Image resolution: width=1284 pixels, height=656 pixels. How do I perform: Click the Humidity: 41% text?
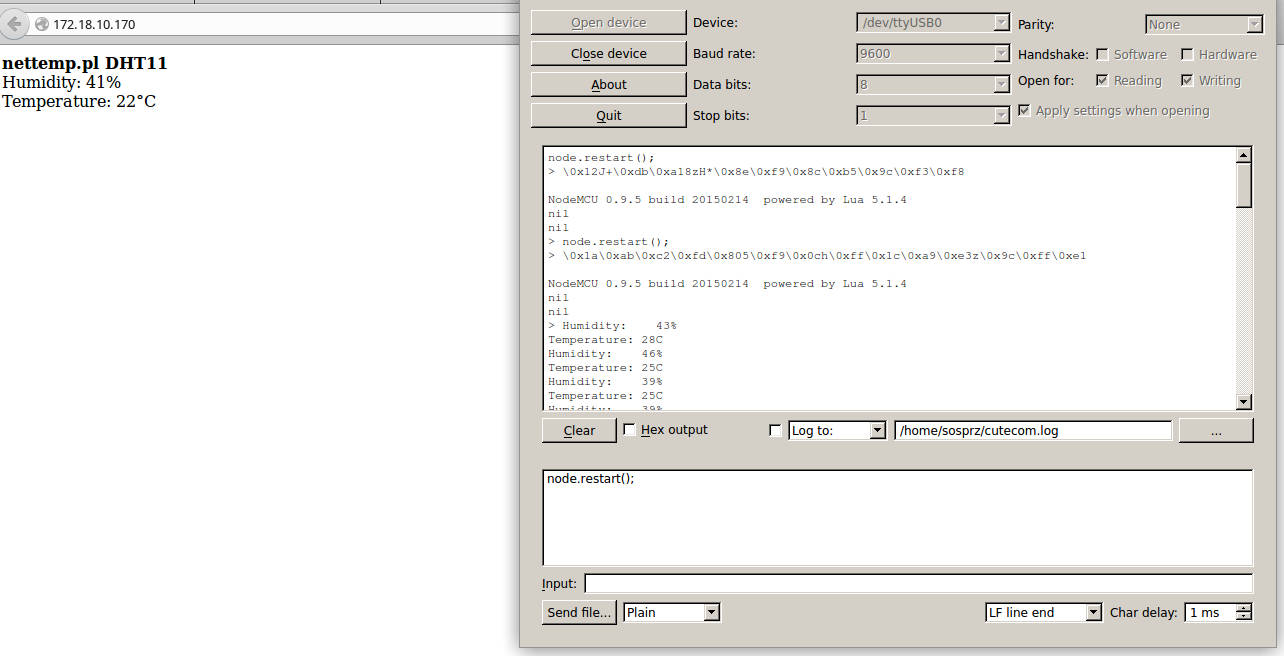[62, 82]
